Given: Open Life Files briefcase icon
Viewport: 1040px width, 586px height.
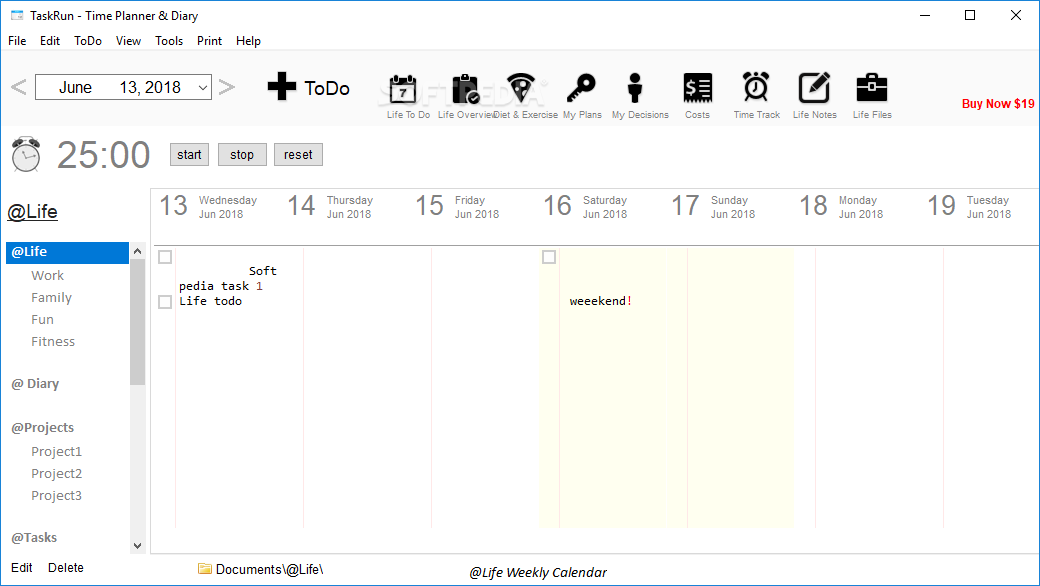Looking at the screenshot, I should (x=872, y=88).
